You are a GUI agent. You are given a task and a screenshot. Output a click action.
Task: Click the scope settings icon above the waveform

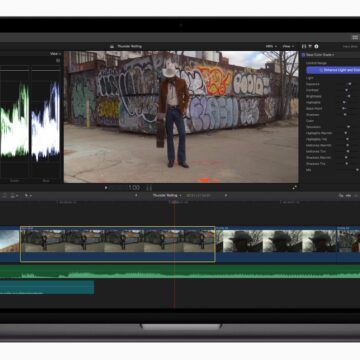pyautogui.click(x=58, y=60)
